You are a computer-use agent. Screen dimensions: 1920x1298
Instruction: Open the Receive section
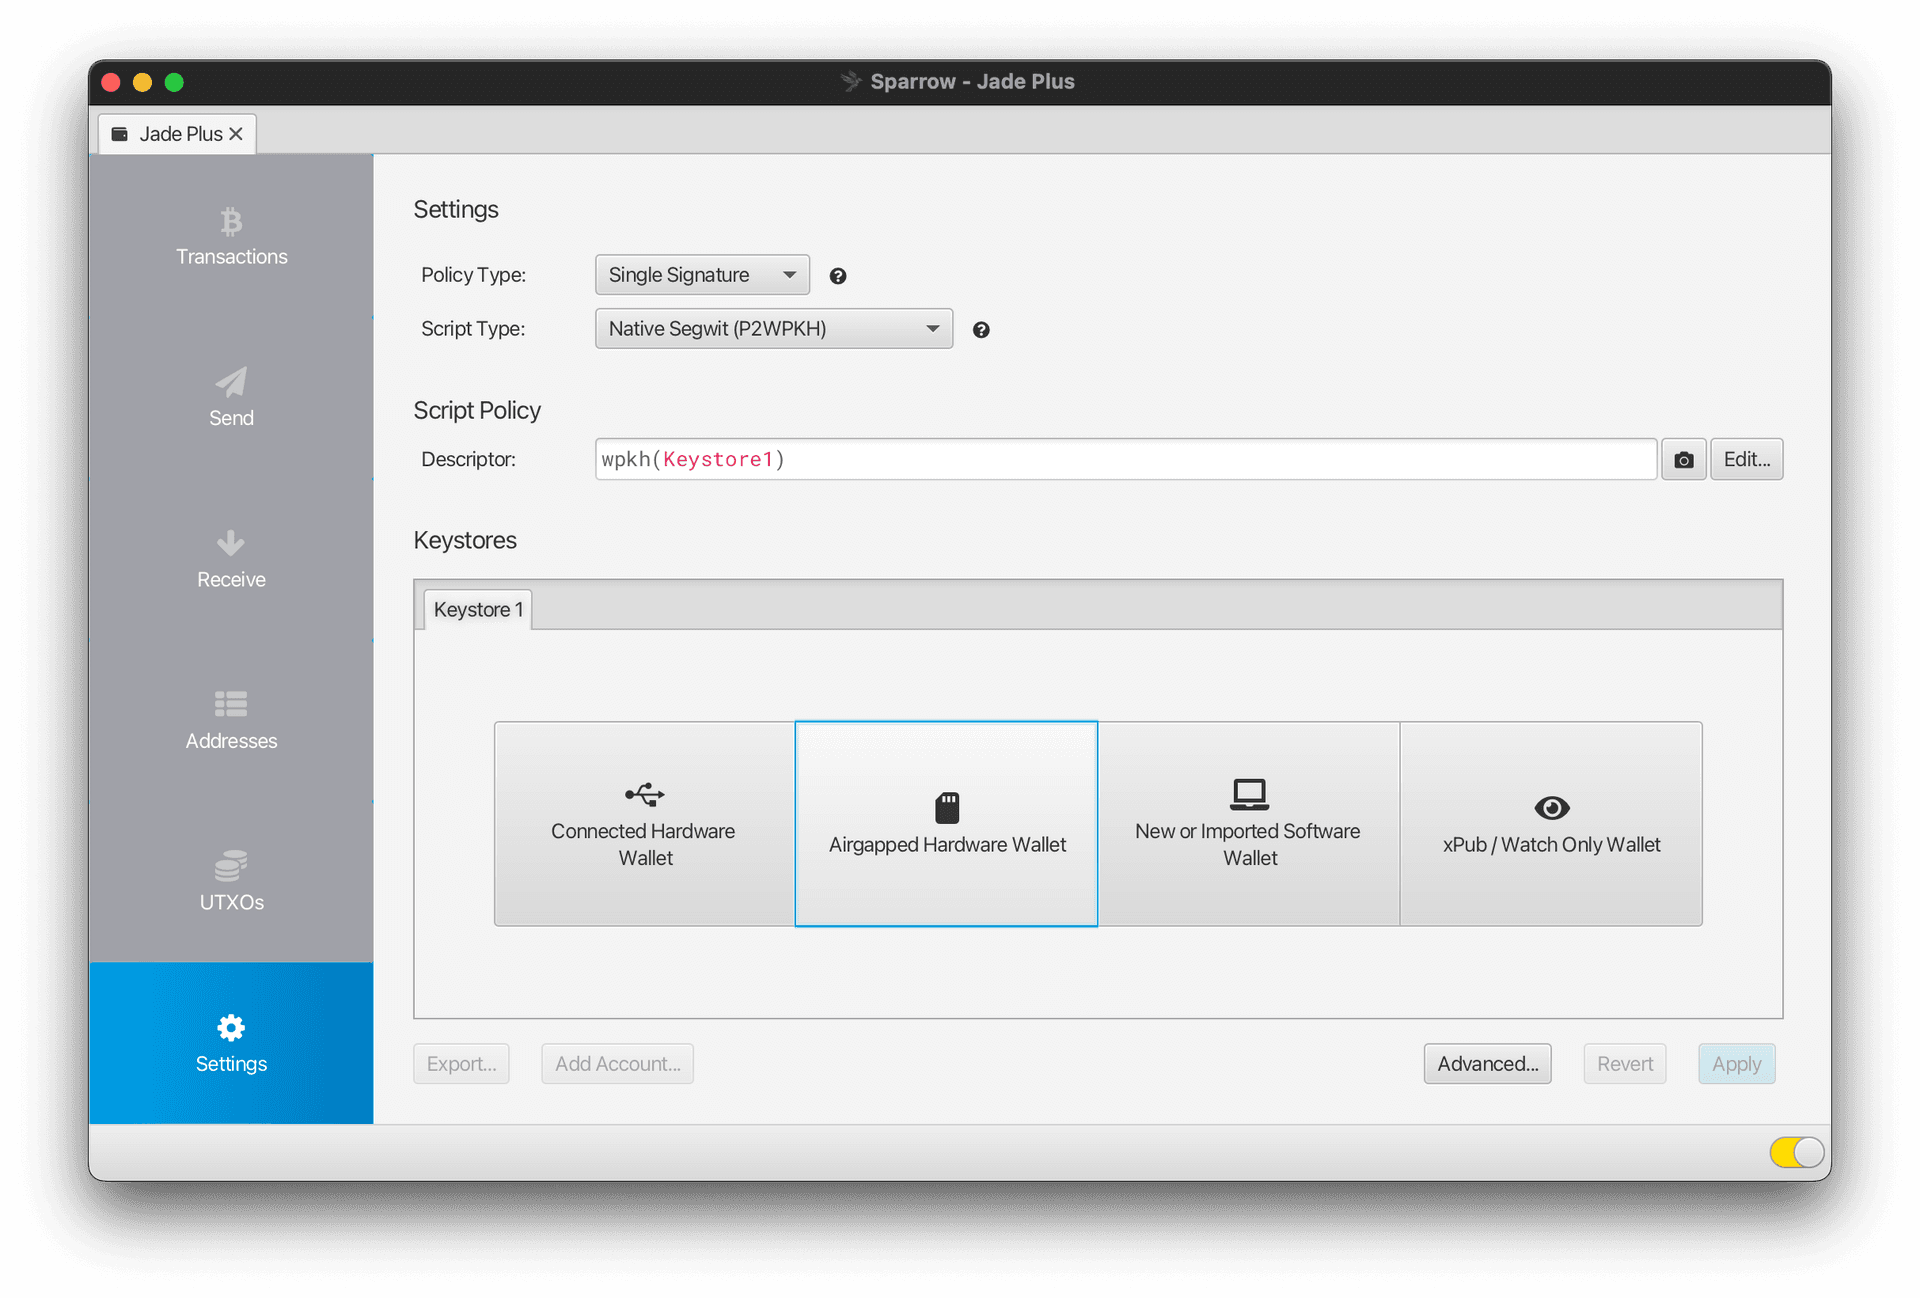click(x=231, y=559)
